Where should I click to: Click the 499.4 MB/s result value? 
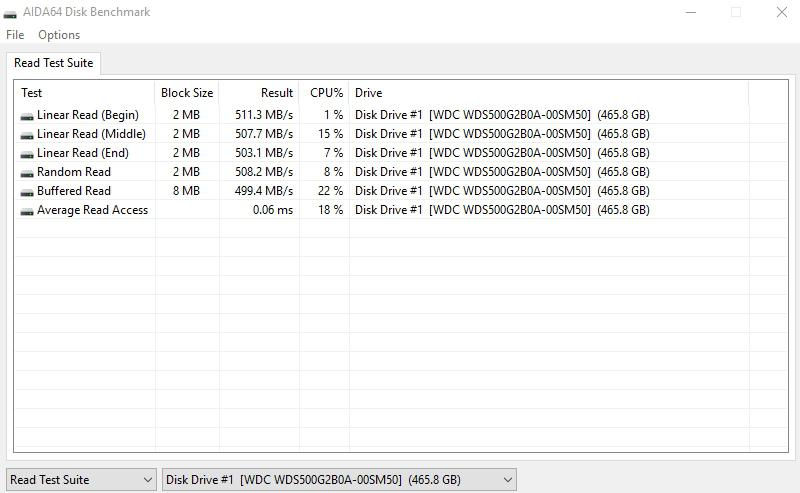pos(264,190)
